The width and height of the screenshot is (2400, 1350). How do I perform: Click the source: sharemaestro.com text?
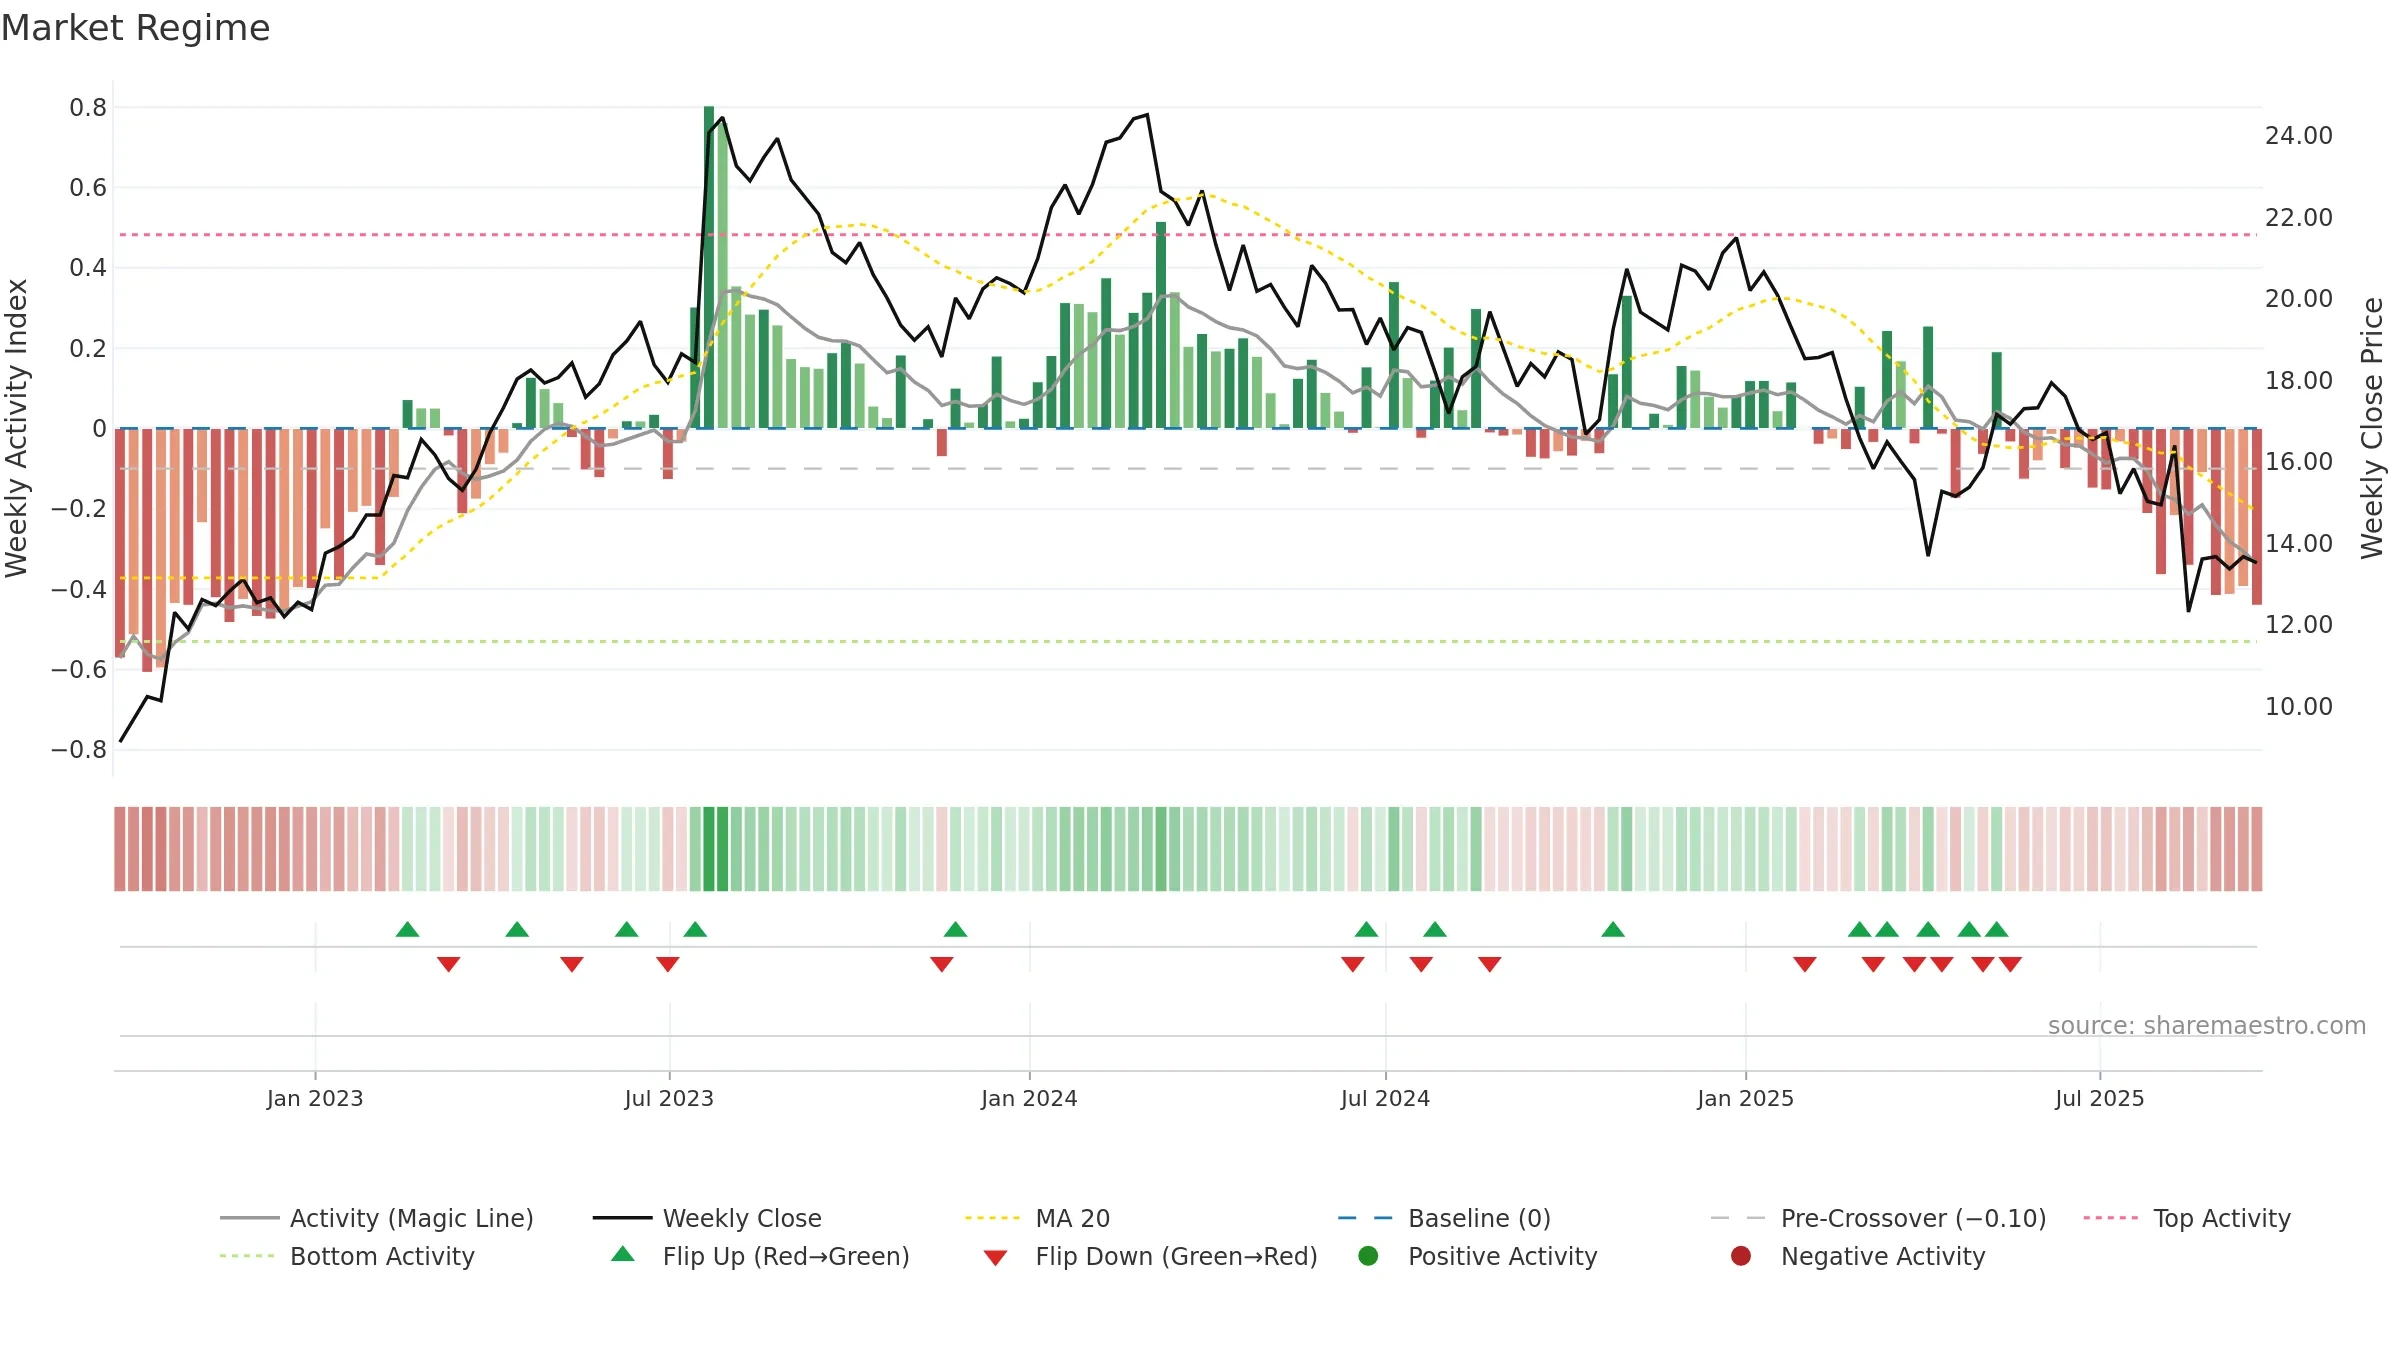(x=2207, y=1025)
